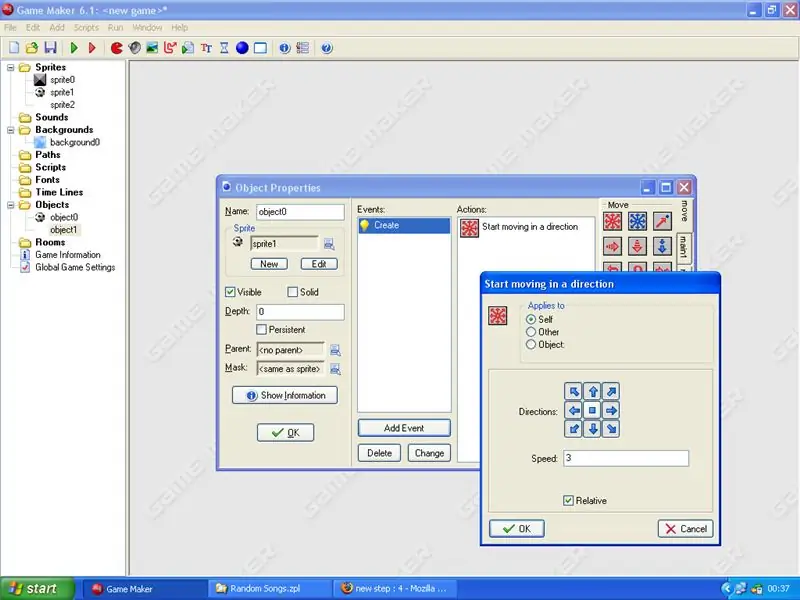Click the Save game floppy icon
The image size is (800, 600).
coord(50,48)
